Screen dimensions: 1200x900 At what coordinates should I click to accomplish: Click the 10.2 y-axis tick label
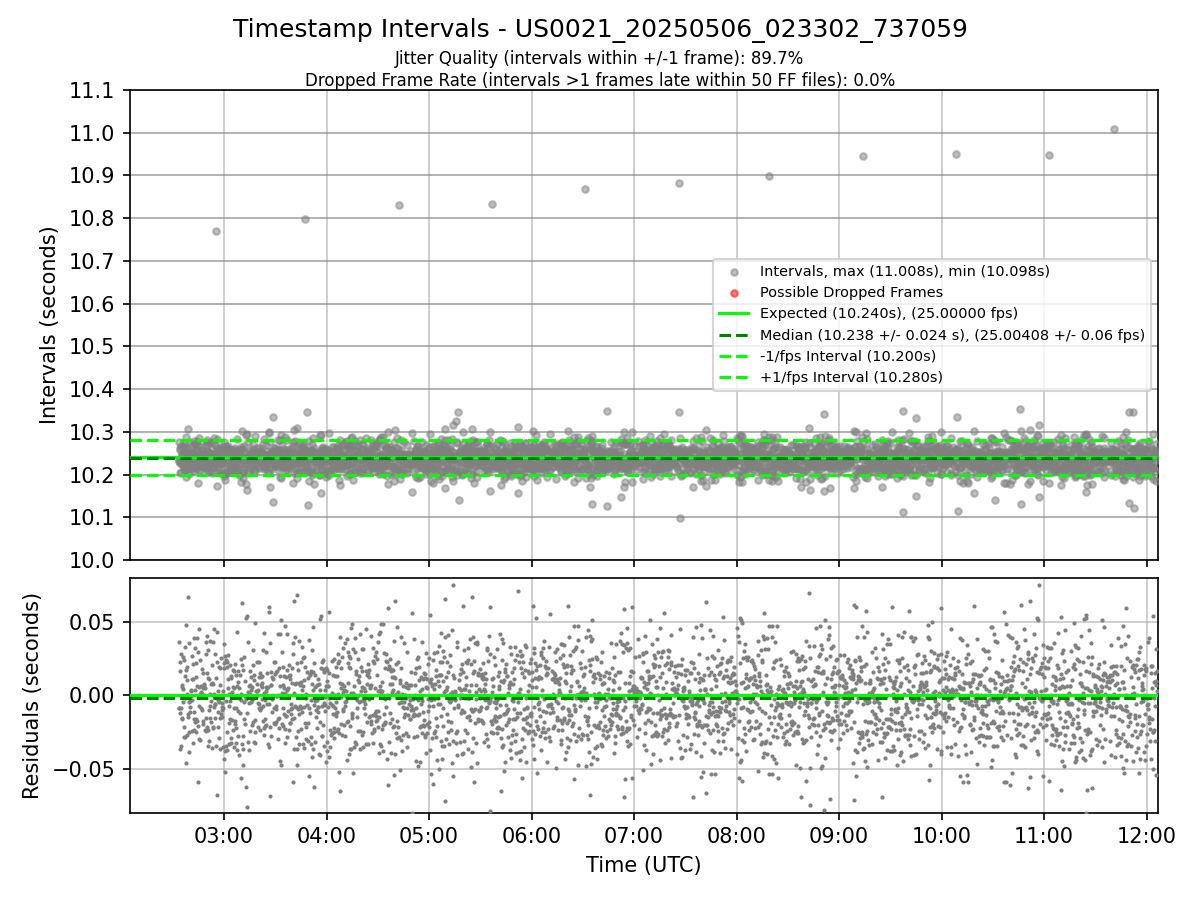coord(94,475)
